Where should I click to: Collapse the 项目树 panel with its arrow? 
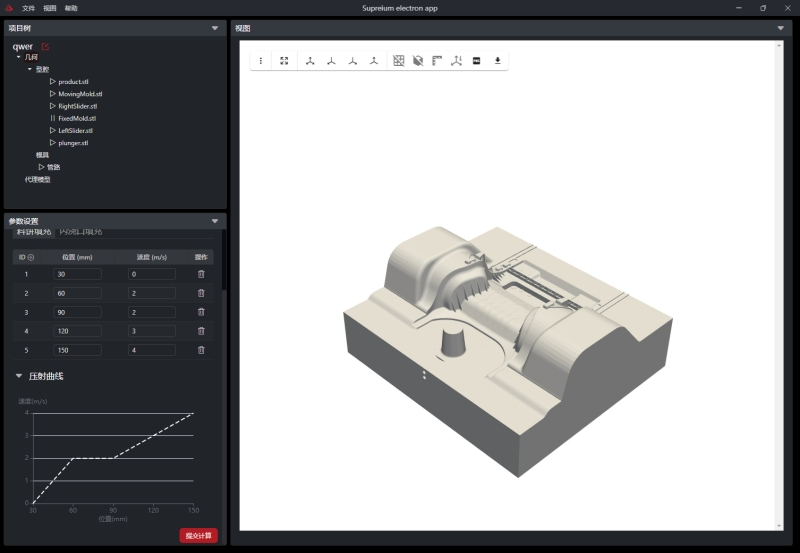coord(215,28)
